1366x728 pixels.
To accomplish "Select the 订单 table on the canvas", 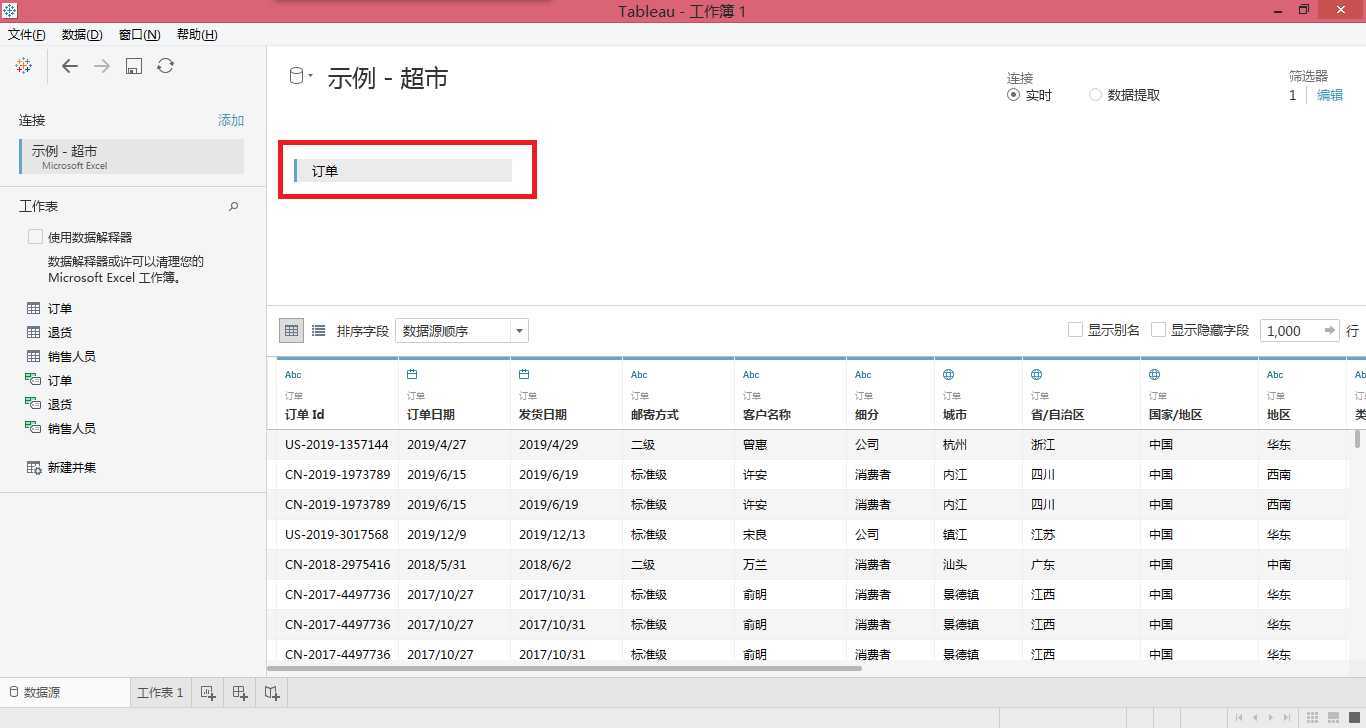I will point(403,171).
